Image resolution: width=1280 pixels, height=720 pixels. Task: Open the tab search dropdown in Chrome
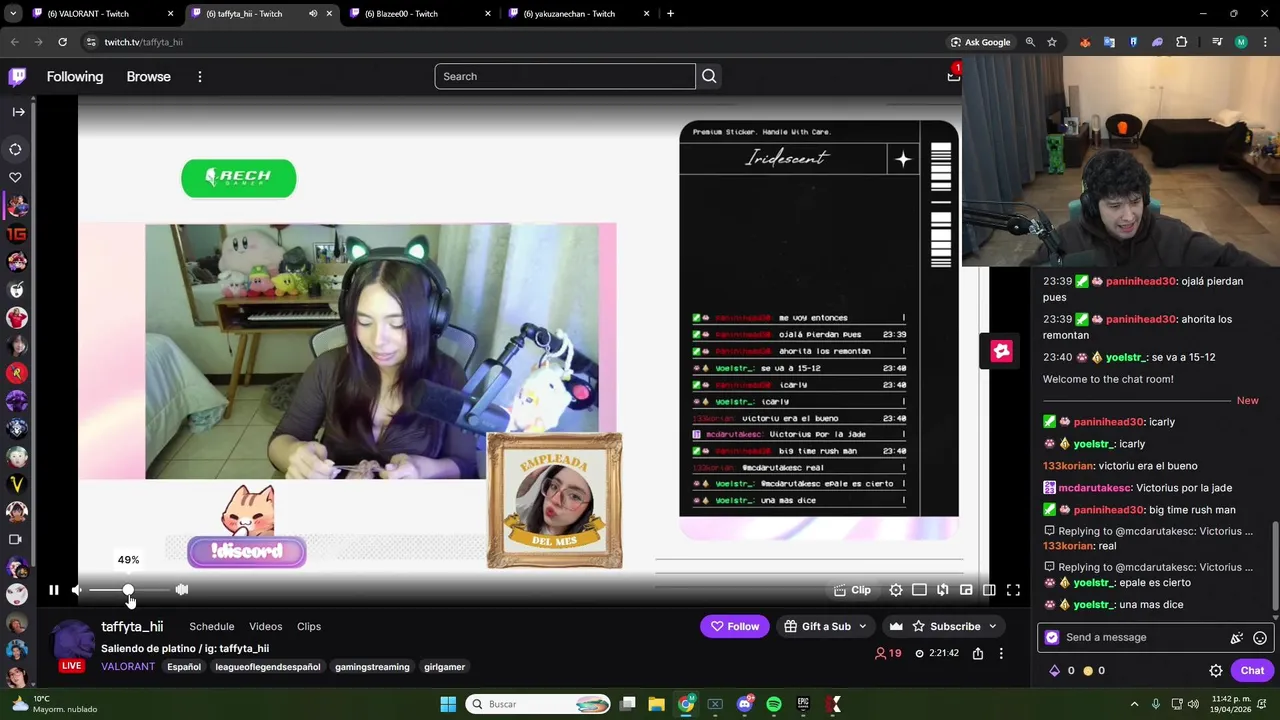[13, 14]
